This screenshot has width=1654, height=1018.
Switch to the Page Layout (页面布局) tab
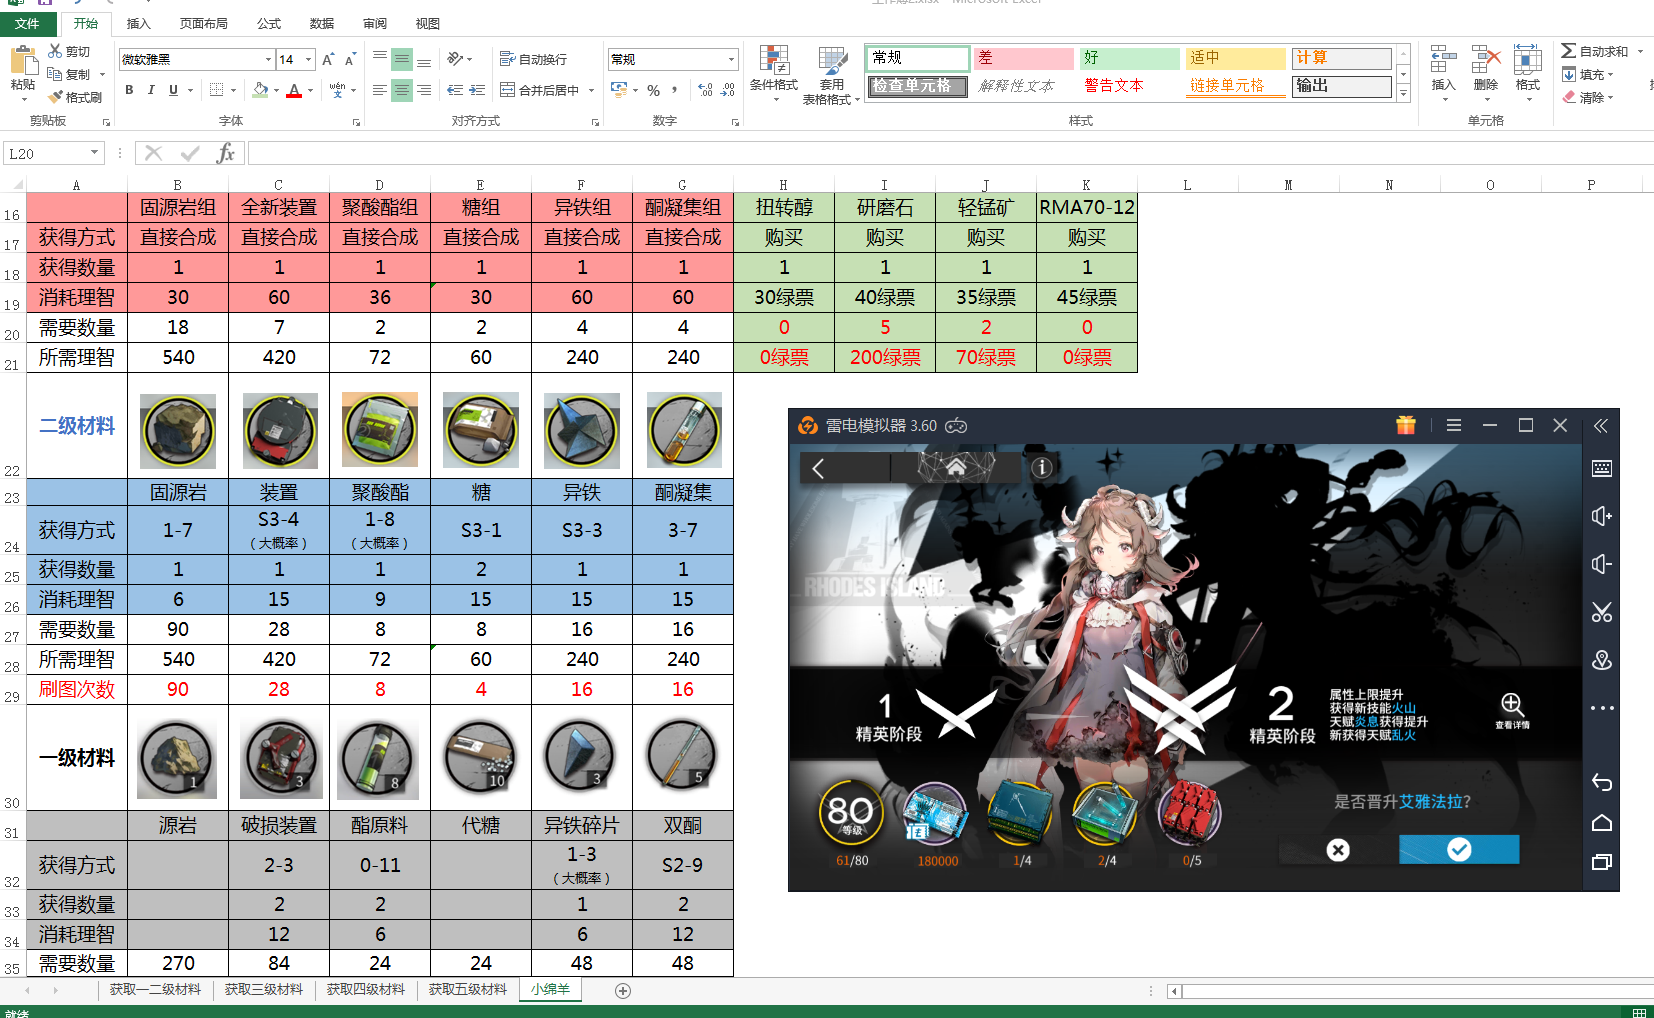(203, 23)
